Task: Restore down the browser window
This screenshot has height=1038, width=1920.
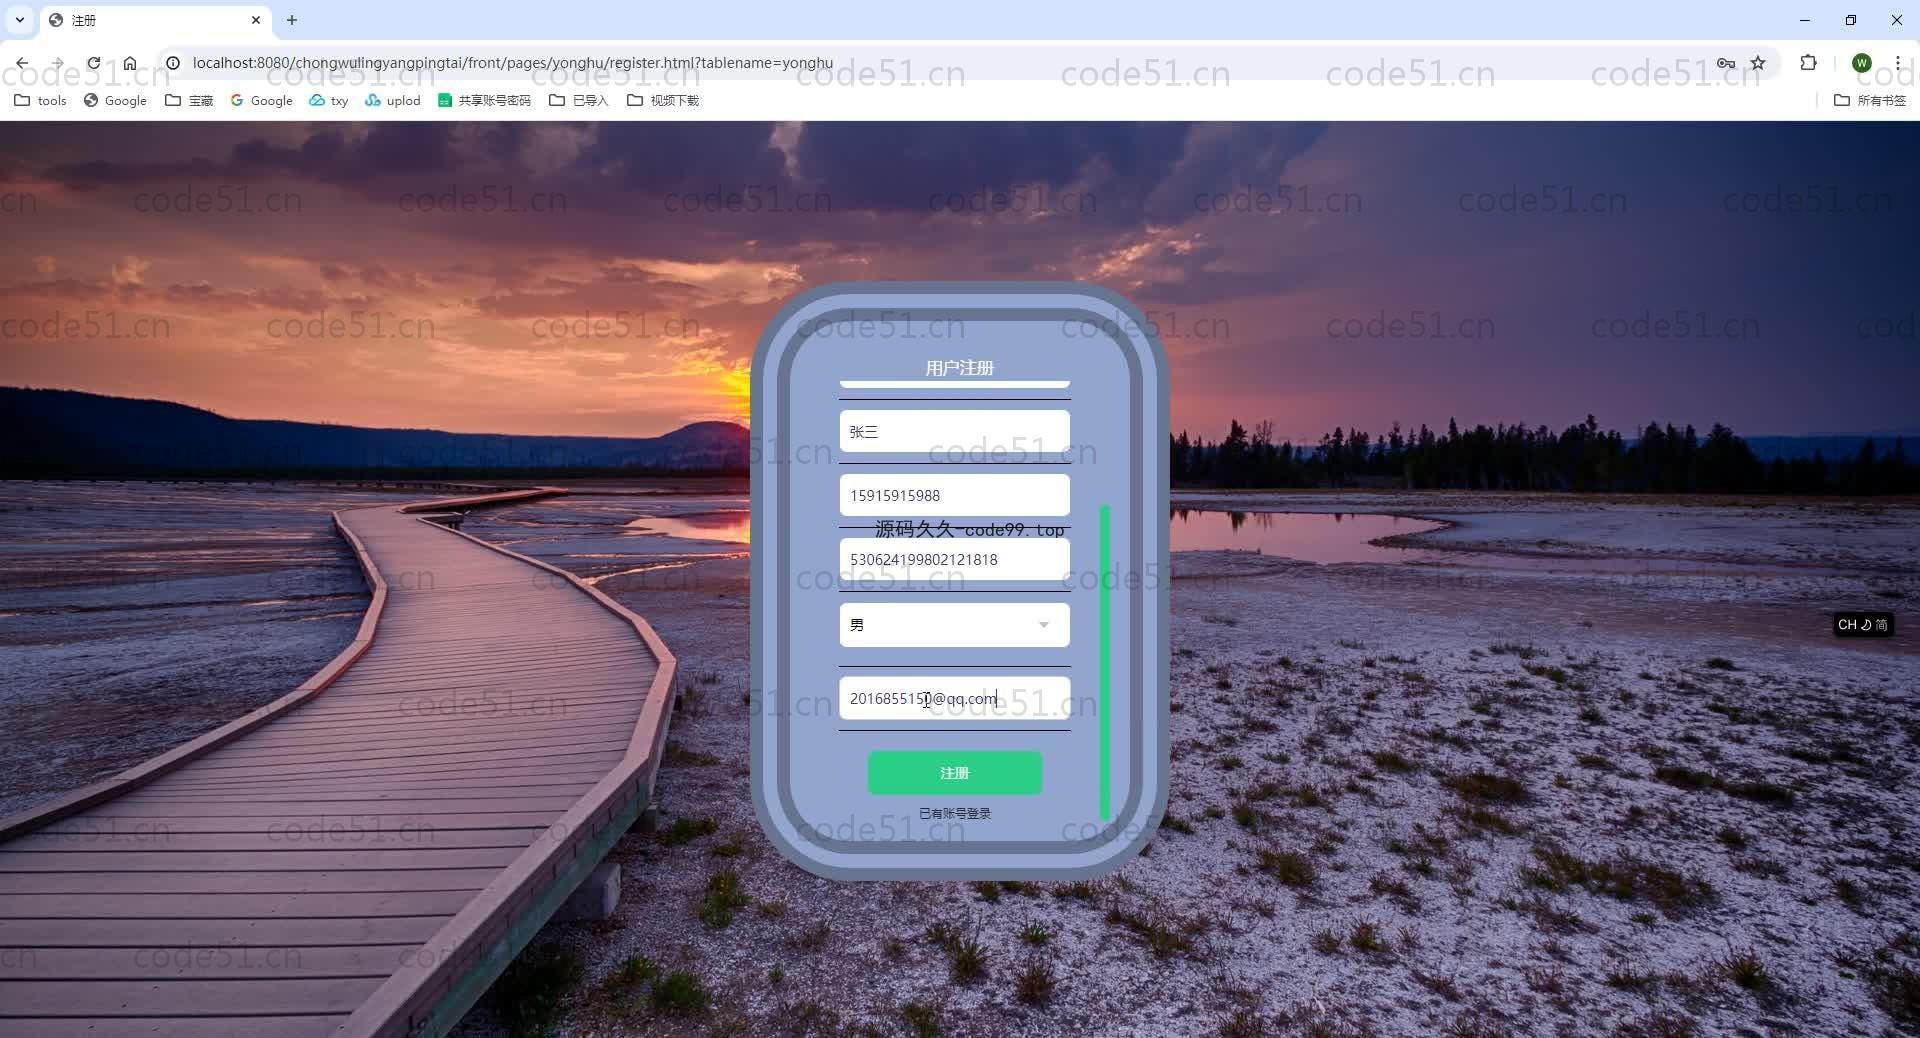Action: [x=1851, y=20]
